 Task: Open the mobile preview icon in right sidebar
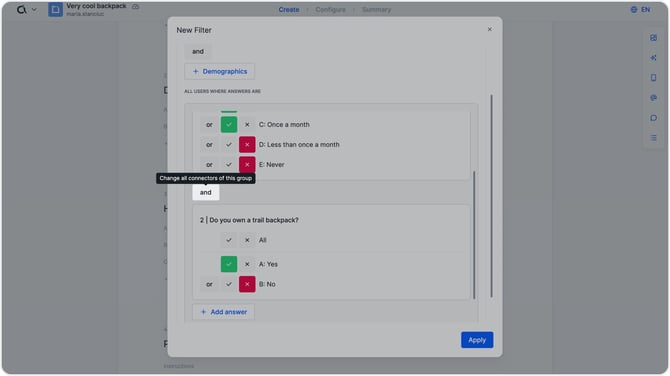(653, 78)
